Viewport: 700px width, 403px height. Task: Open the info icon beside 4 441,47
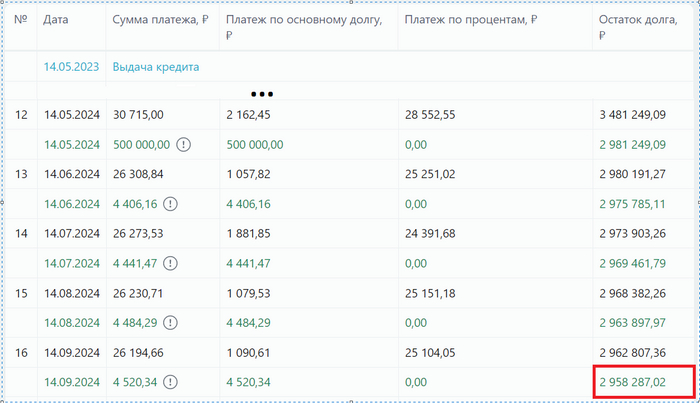click(x=170, y=264)
